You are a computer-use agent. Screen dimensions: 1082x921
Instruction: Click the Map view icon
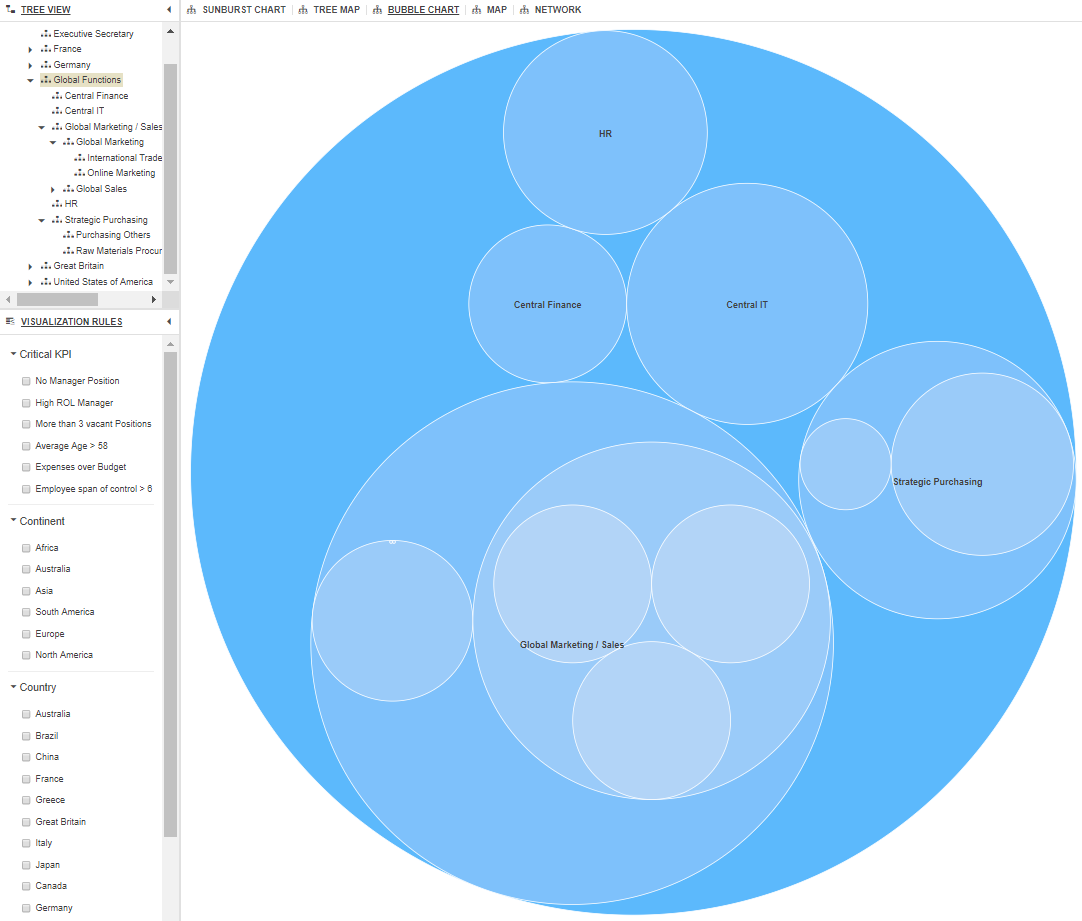[x=476, y=10]
